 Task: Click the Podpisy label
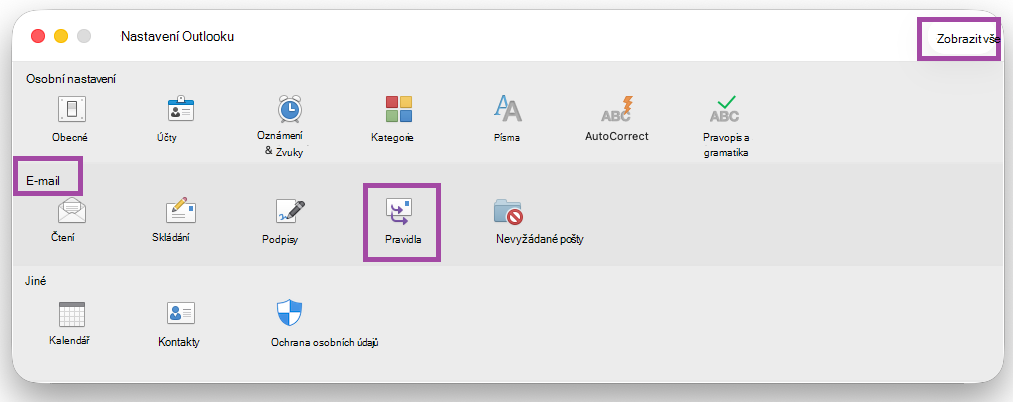coord(280,240)
